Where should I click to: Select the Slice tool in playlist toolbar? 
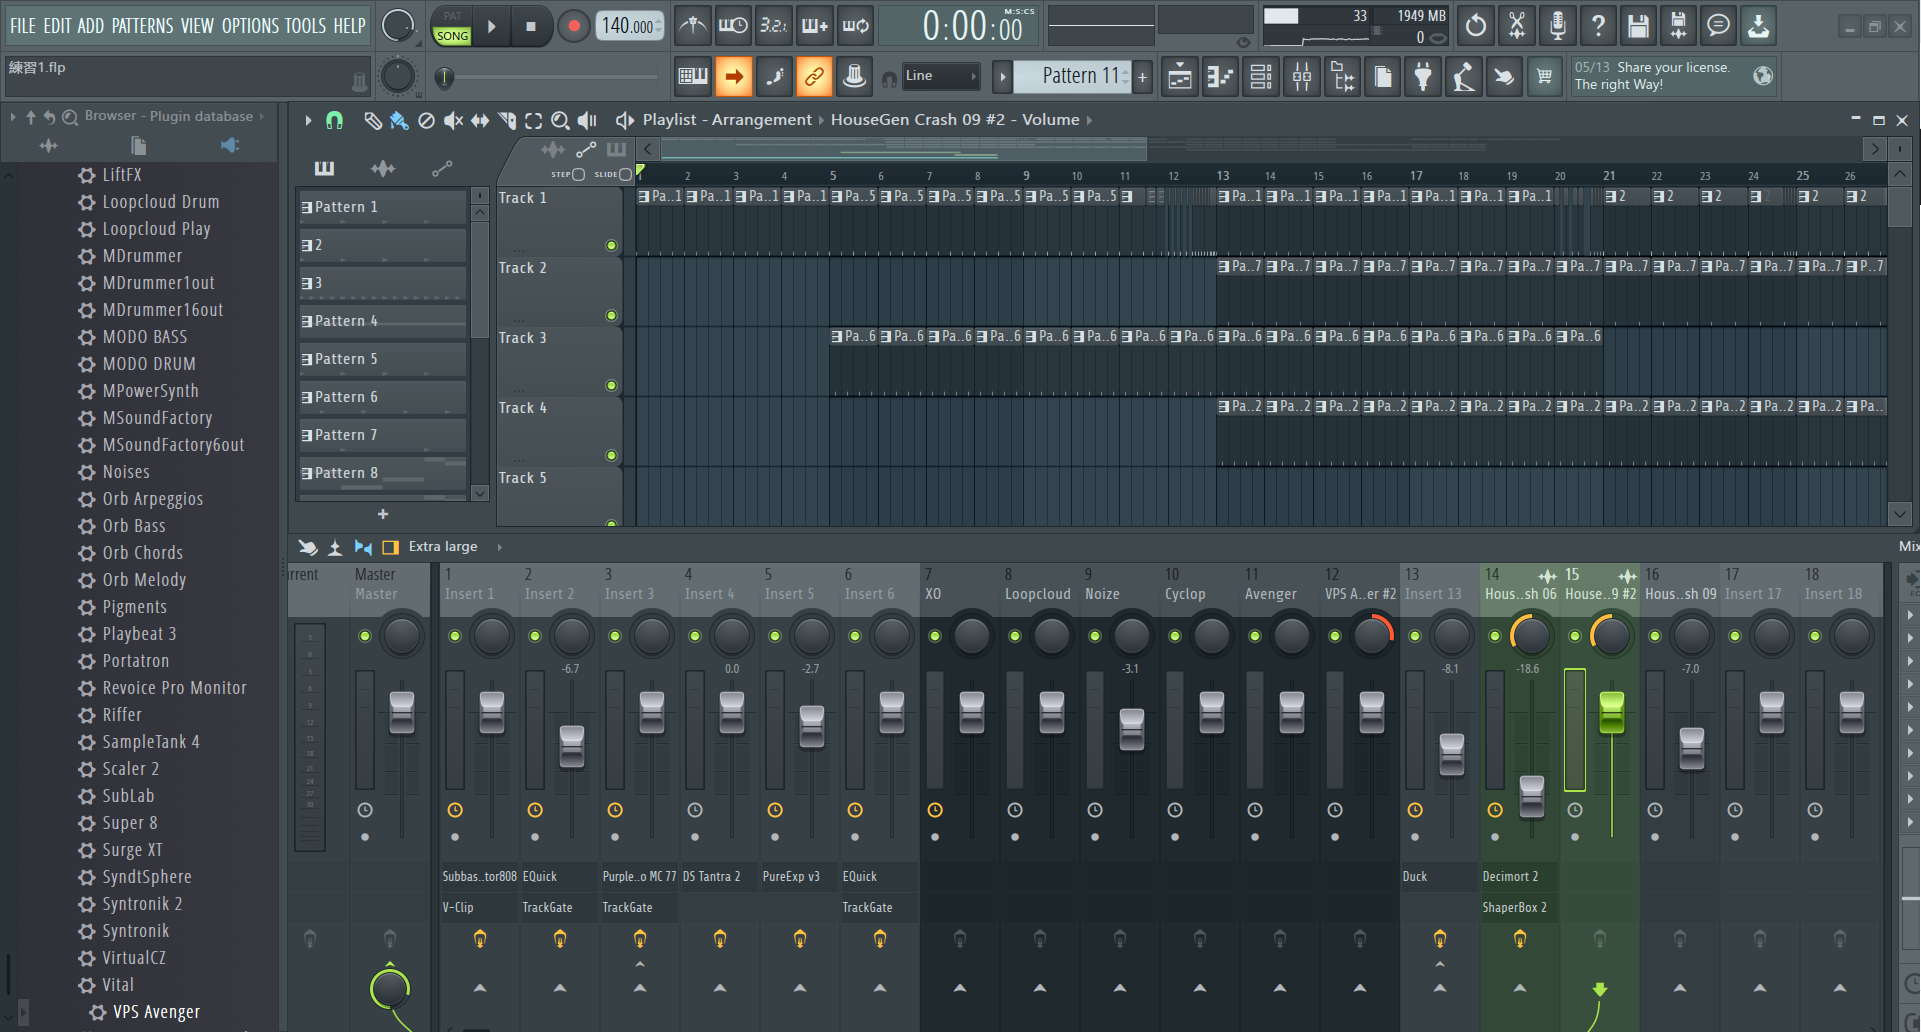coord(507,120)
